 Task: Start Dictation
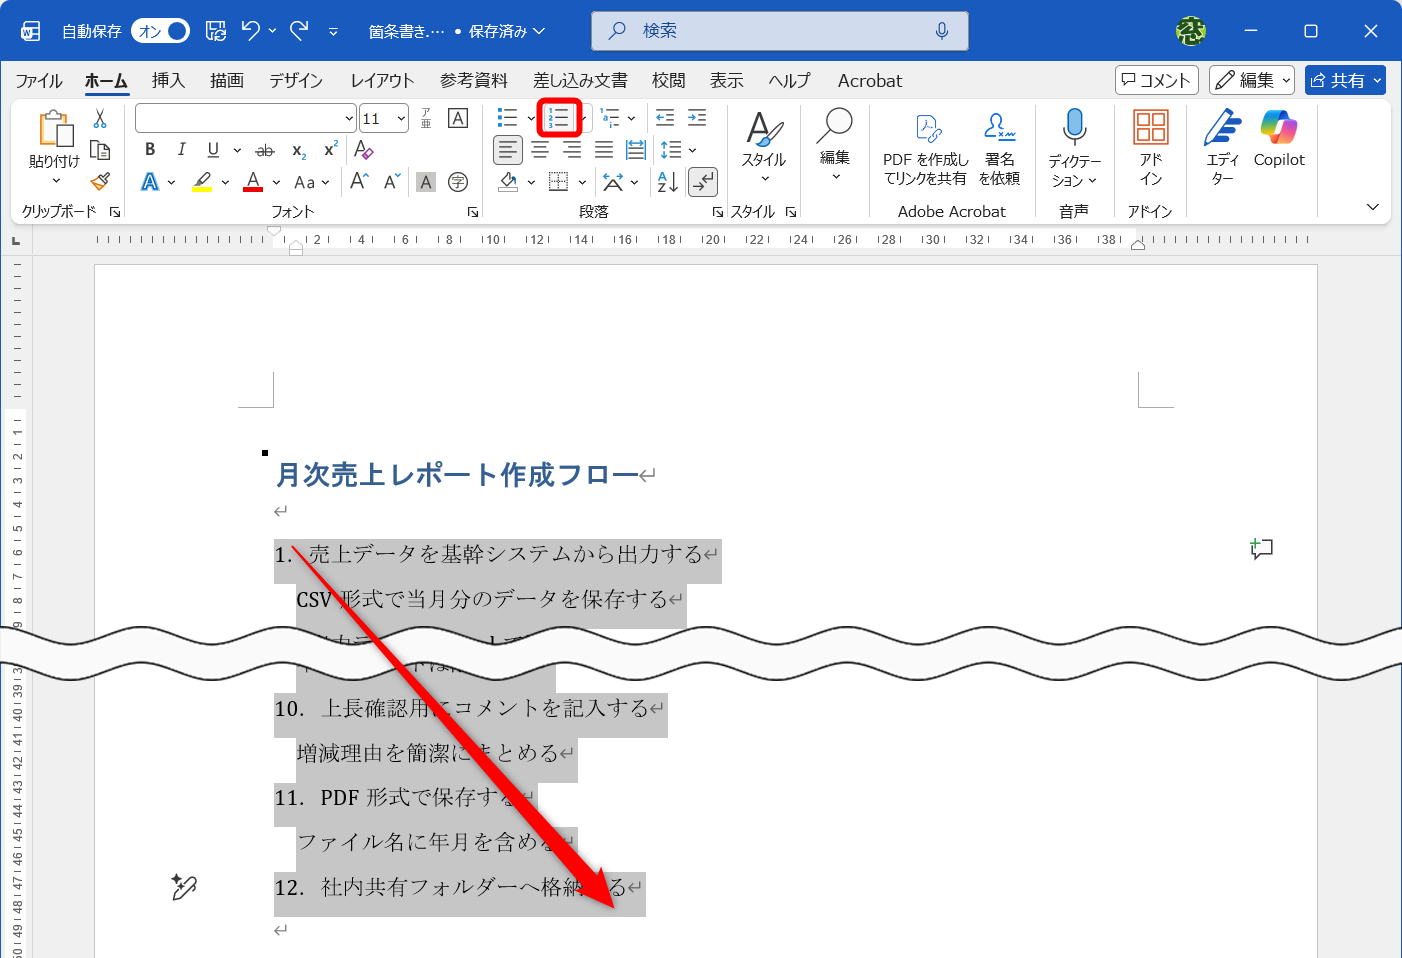pos(1074,140)
